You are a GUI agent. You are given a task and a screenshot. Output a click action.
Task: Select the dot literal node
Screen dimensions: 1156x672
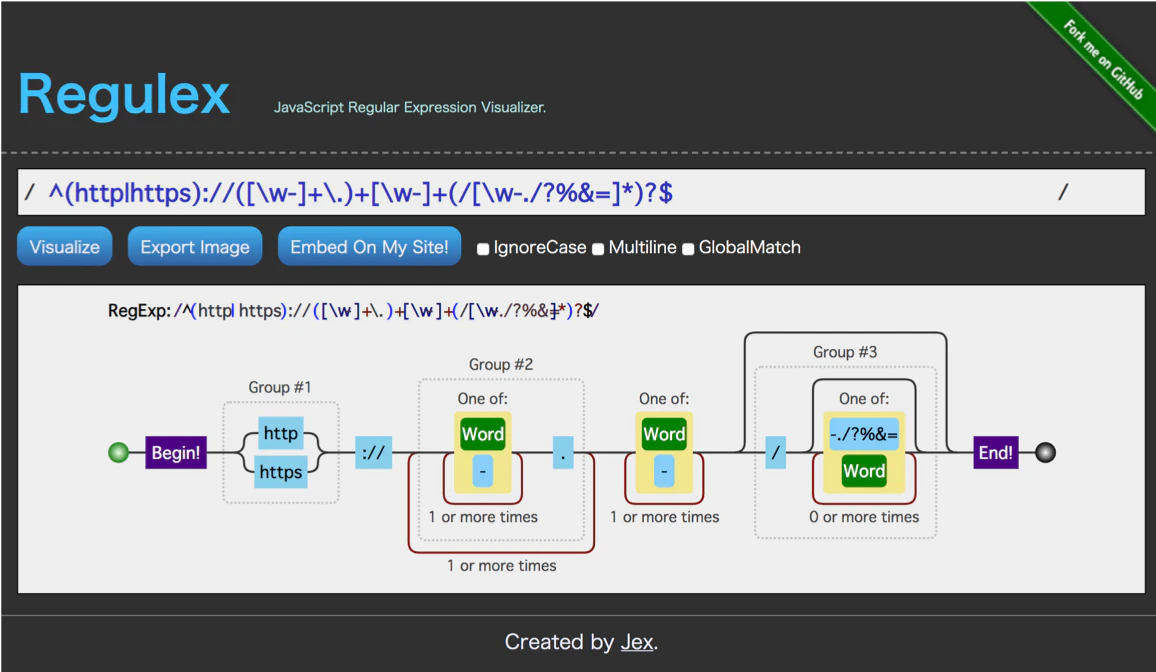tap(563, 452)
